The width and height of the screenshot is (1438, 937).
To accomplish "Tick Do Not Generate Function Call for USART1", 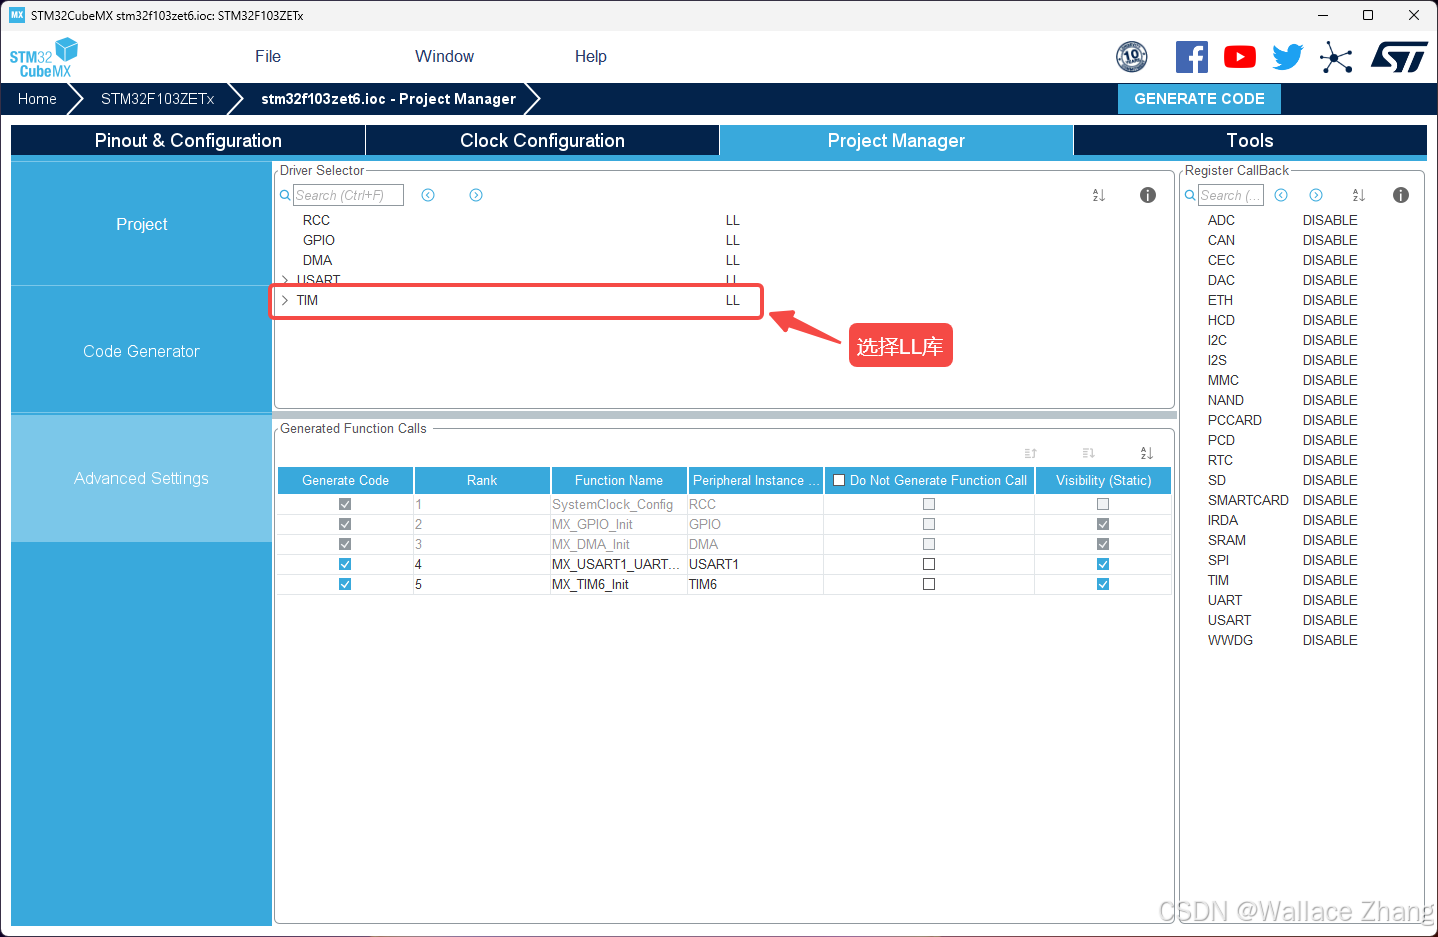I will pos(929,564).
